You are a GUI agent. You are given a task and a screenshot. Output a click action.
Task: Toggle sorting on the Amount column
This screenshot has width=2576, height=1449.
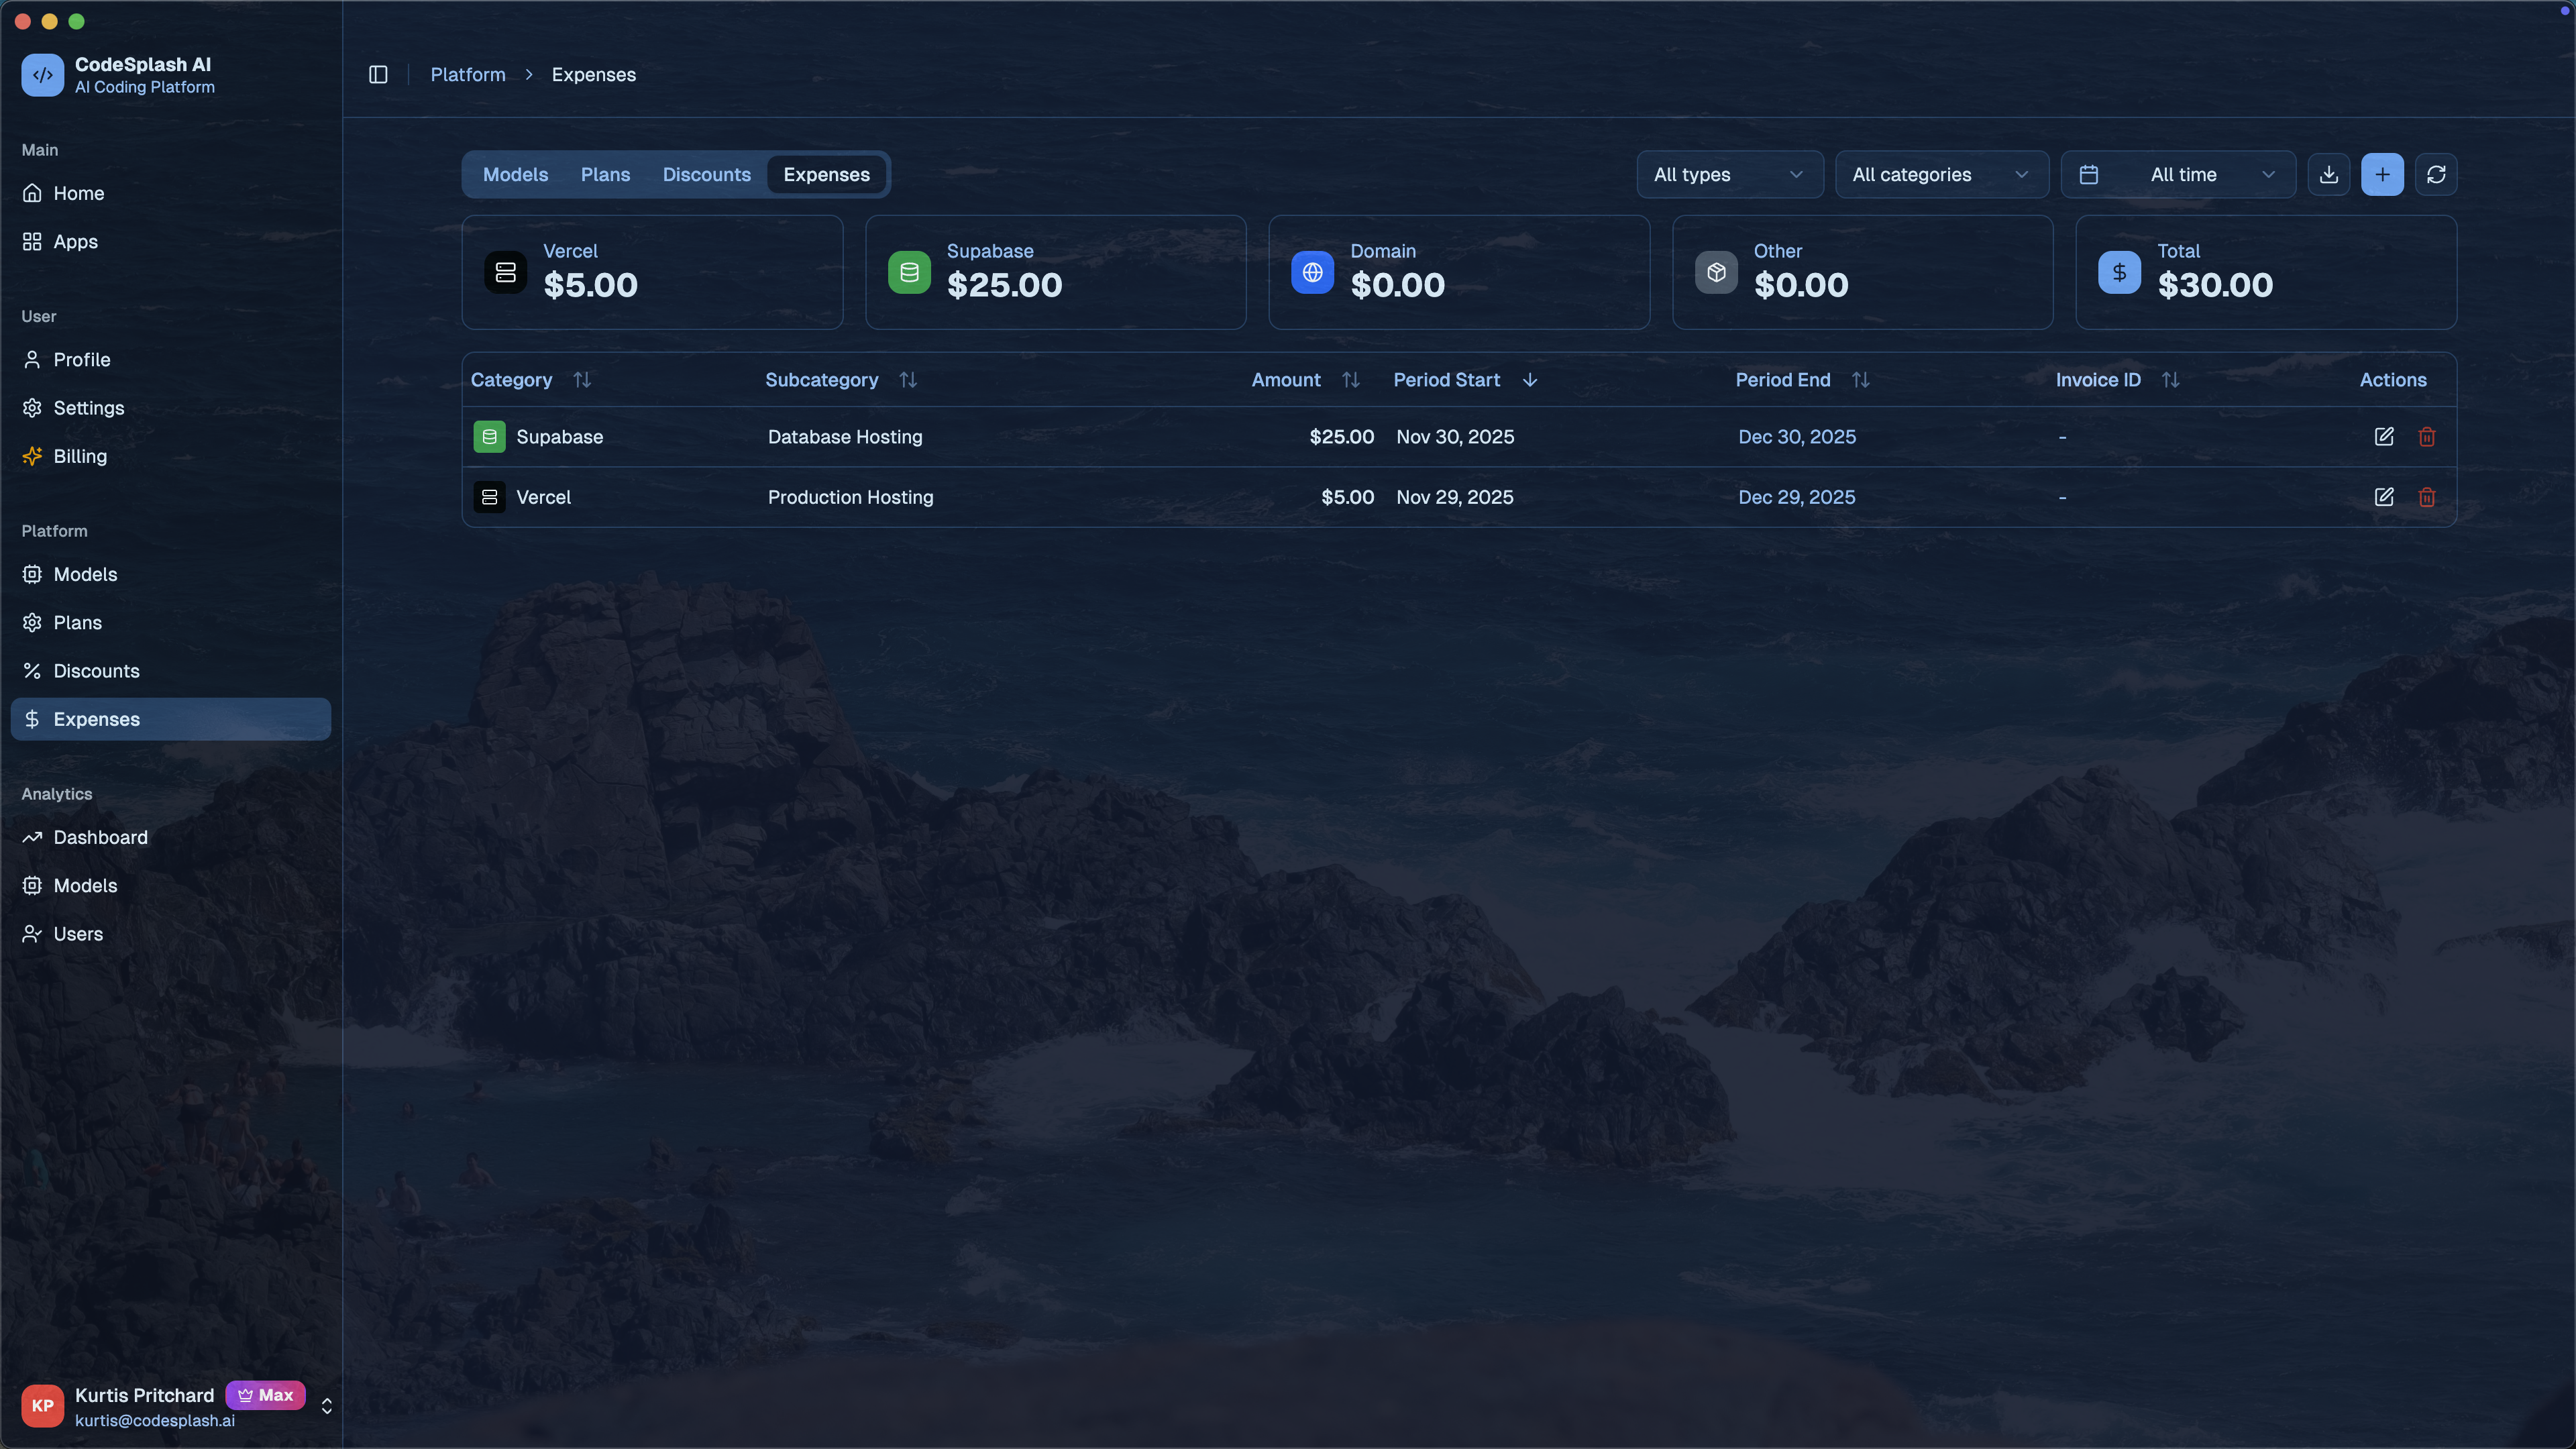pos(1350,379)
